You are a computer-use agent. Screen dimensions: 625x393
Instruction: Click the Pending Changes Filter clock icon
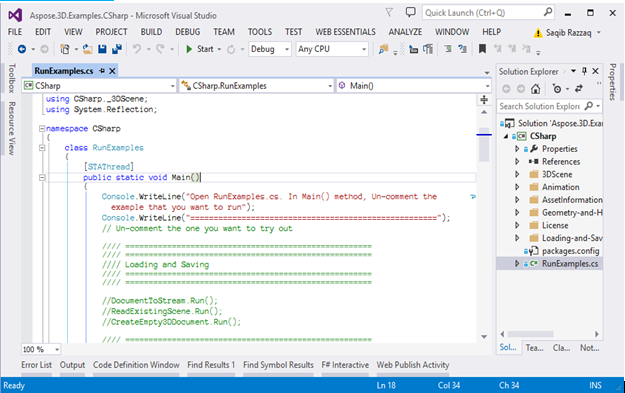[x=557, y=89]
